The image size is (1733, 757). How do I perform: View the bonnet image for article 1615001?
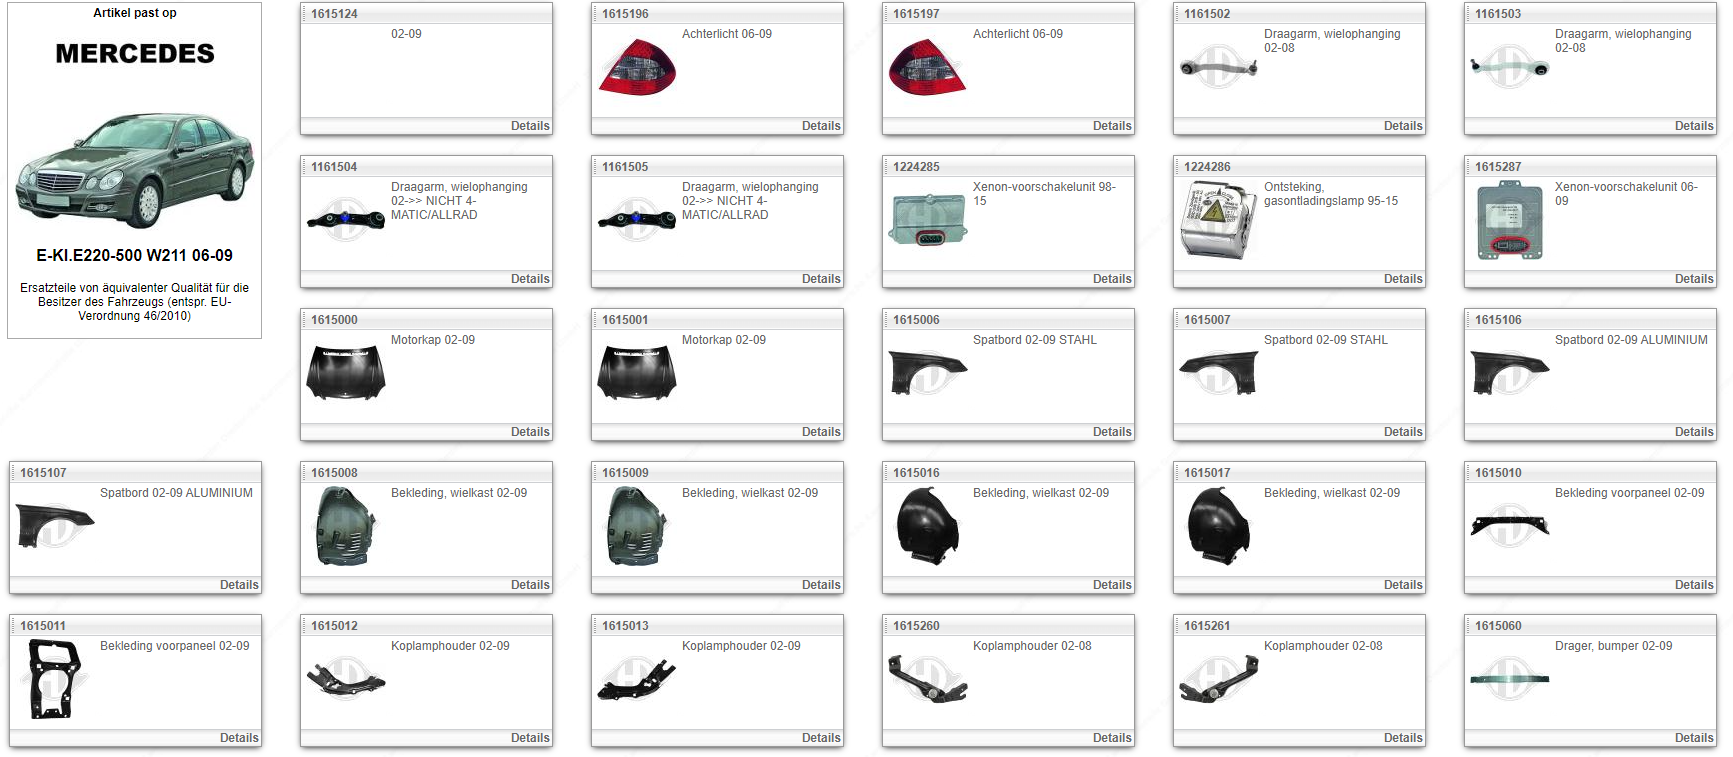click(637, 373)
